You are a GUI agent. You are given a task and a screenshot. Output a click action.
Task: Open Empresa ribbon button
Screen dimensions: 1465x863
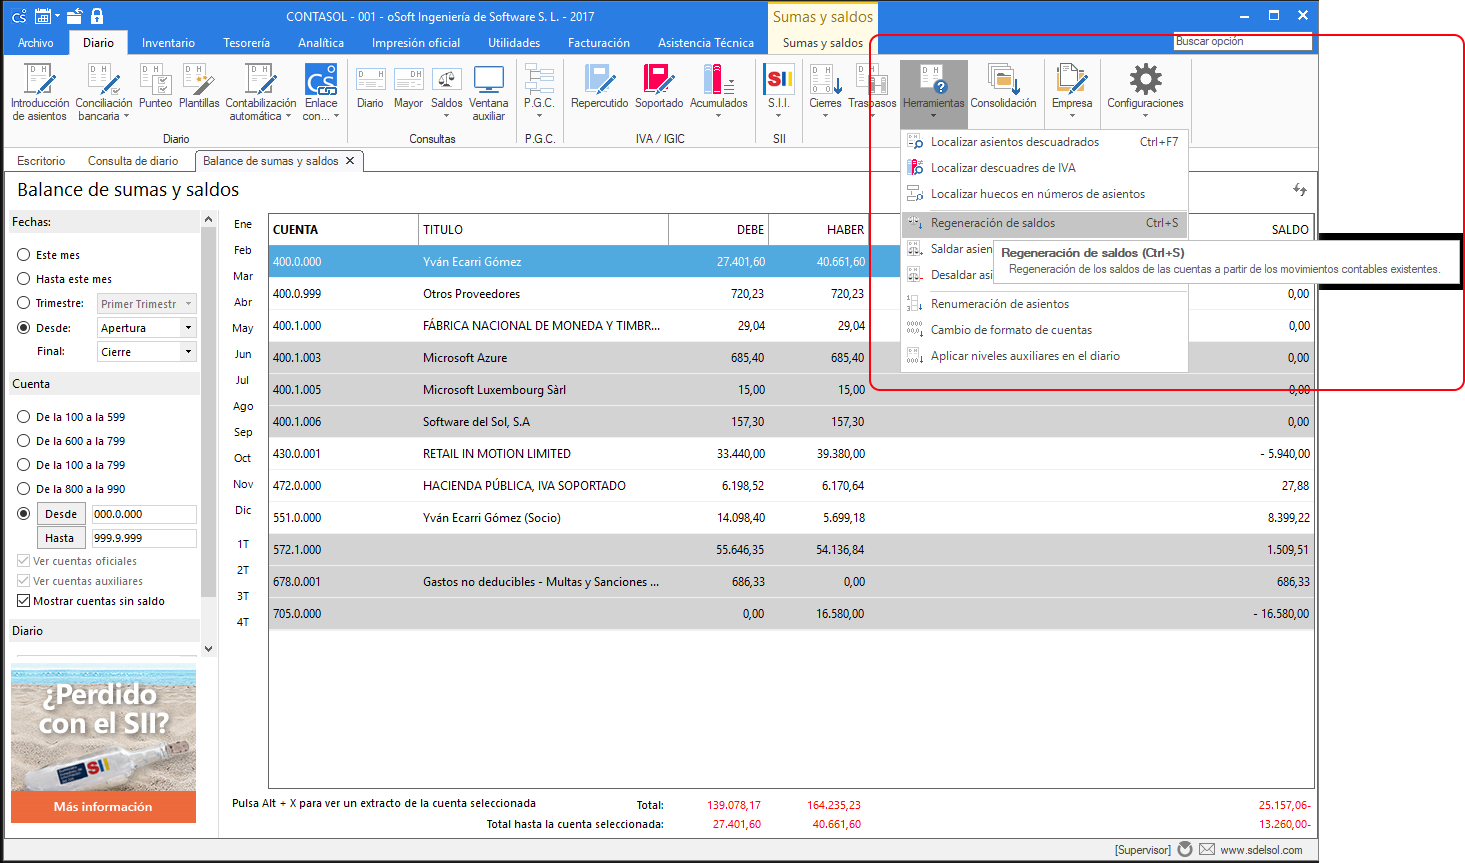point(1072,91)
